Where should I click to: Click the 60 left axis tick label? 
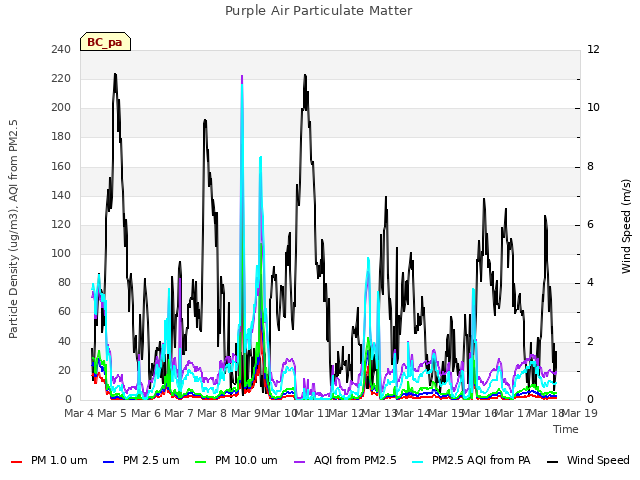click(x=64, y=312)
